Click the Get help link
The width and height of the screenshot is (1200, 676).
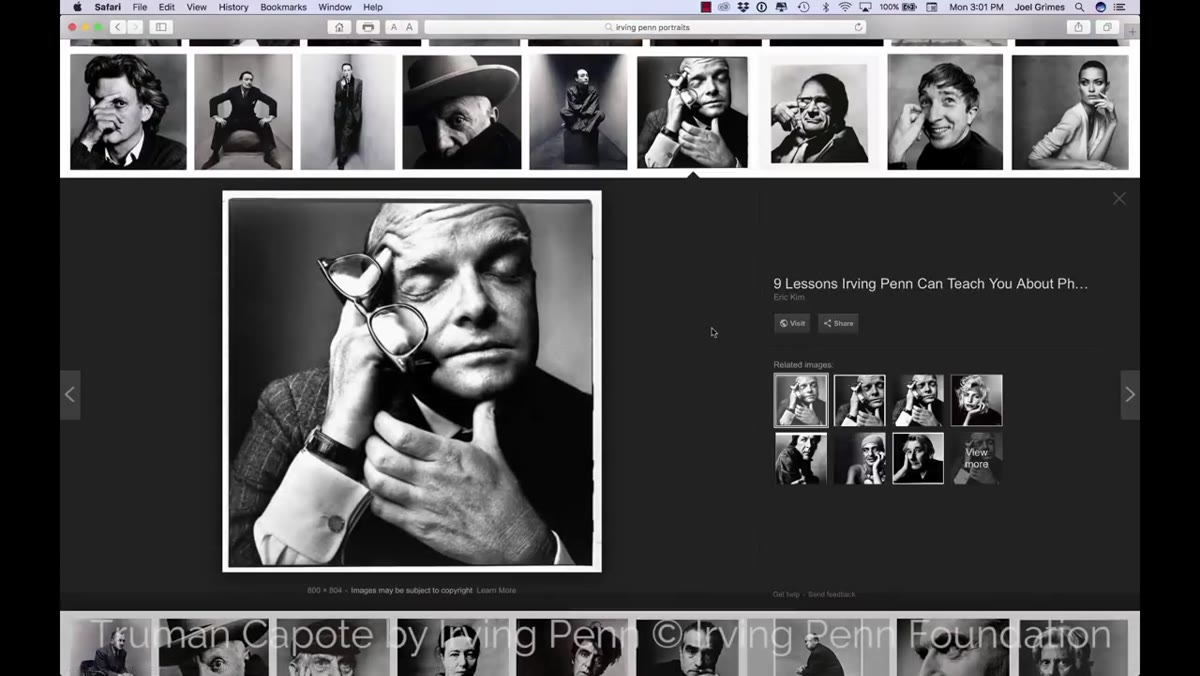pos(786,594)
